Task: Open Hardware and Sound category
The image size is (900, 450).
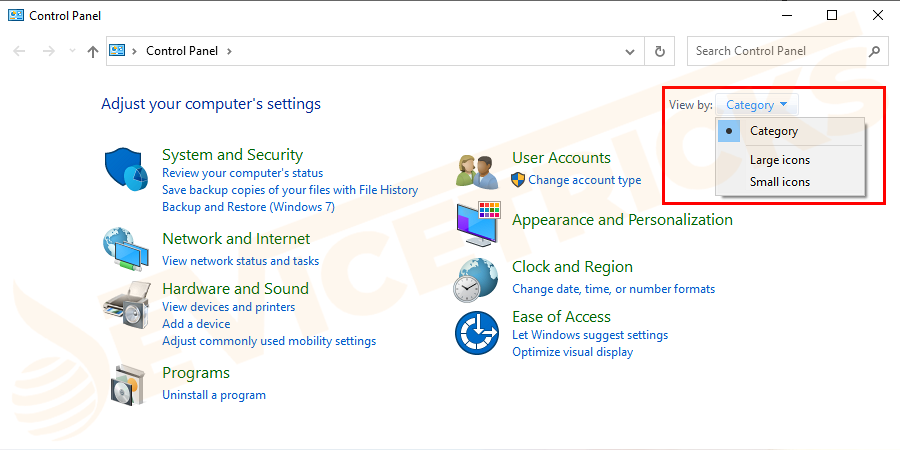Action: pyautogui.click(x=235, y=289)
